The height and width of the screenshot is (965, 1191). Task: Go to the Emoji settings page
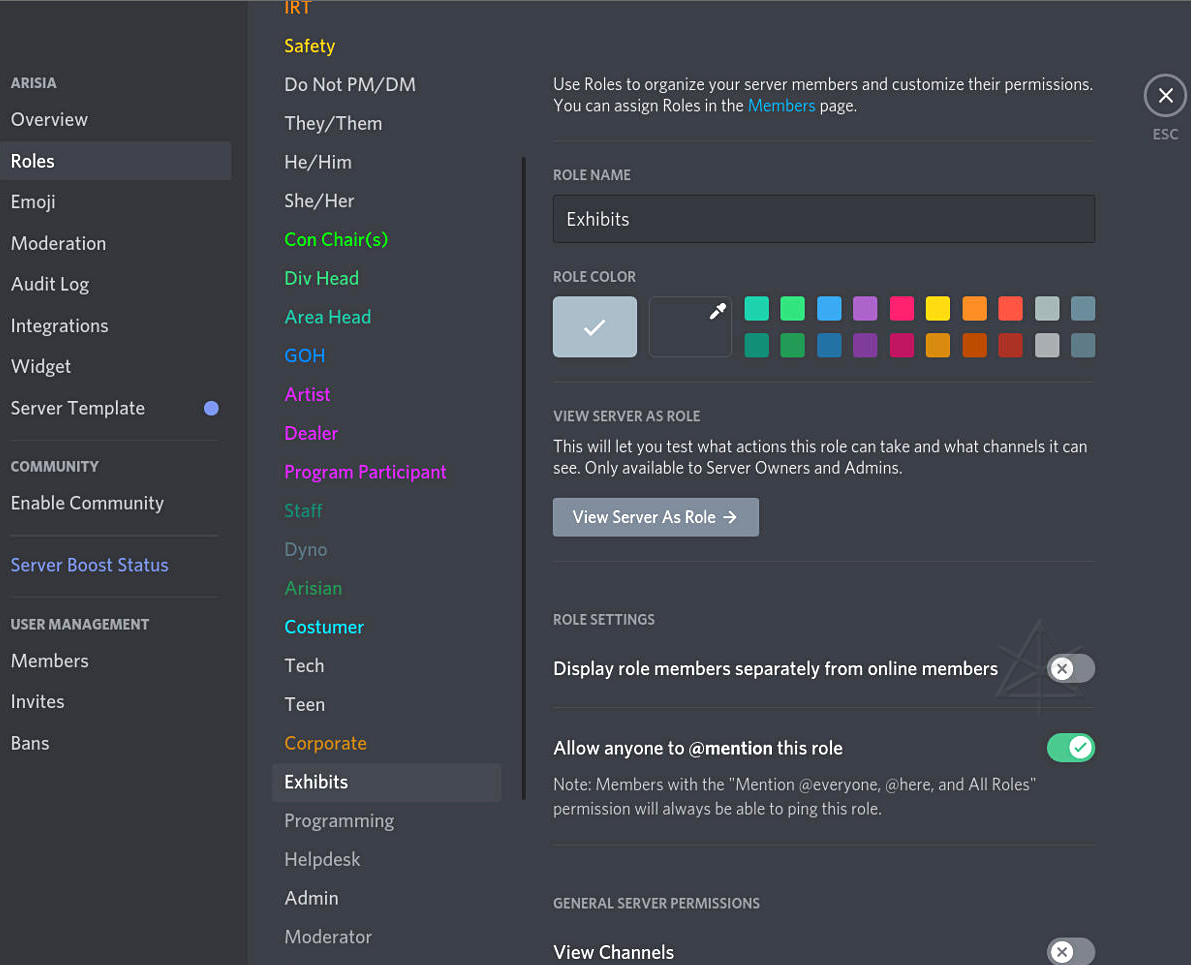(x=33, y=202)
